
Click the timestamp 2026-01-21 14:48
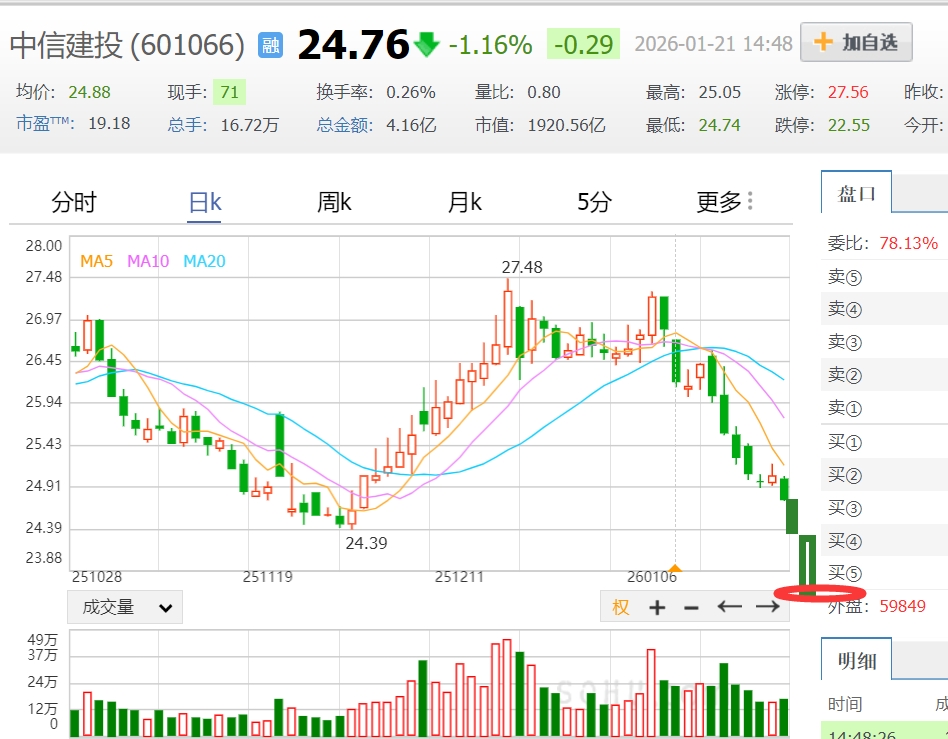click(x=713, y=44)
